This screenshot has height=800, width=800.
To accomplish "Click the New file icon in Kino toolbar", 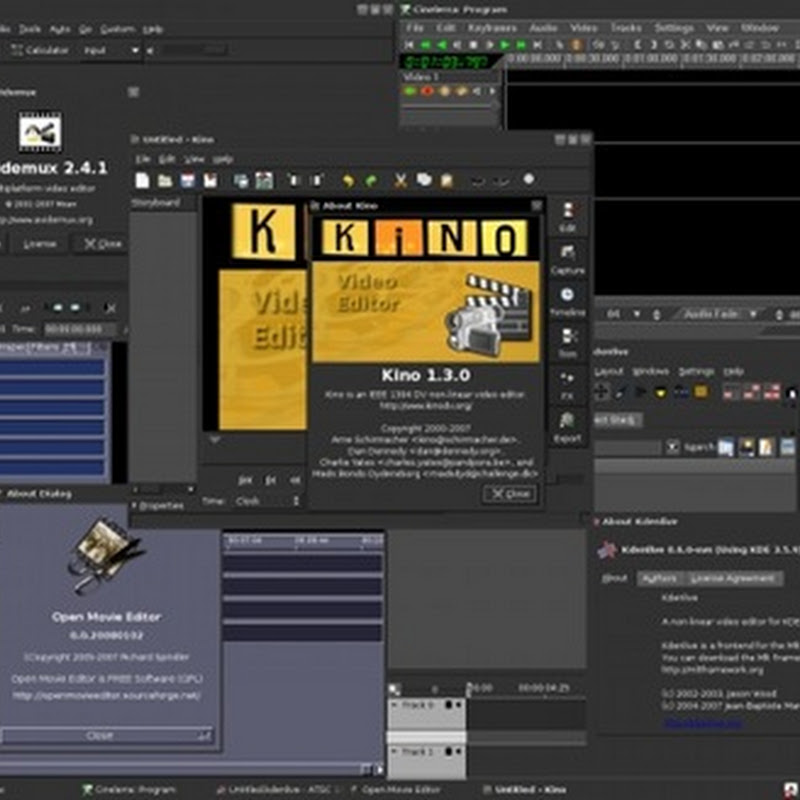I will click(142, 181).
